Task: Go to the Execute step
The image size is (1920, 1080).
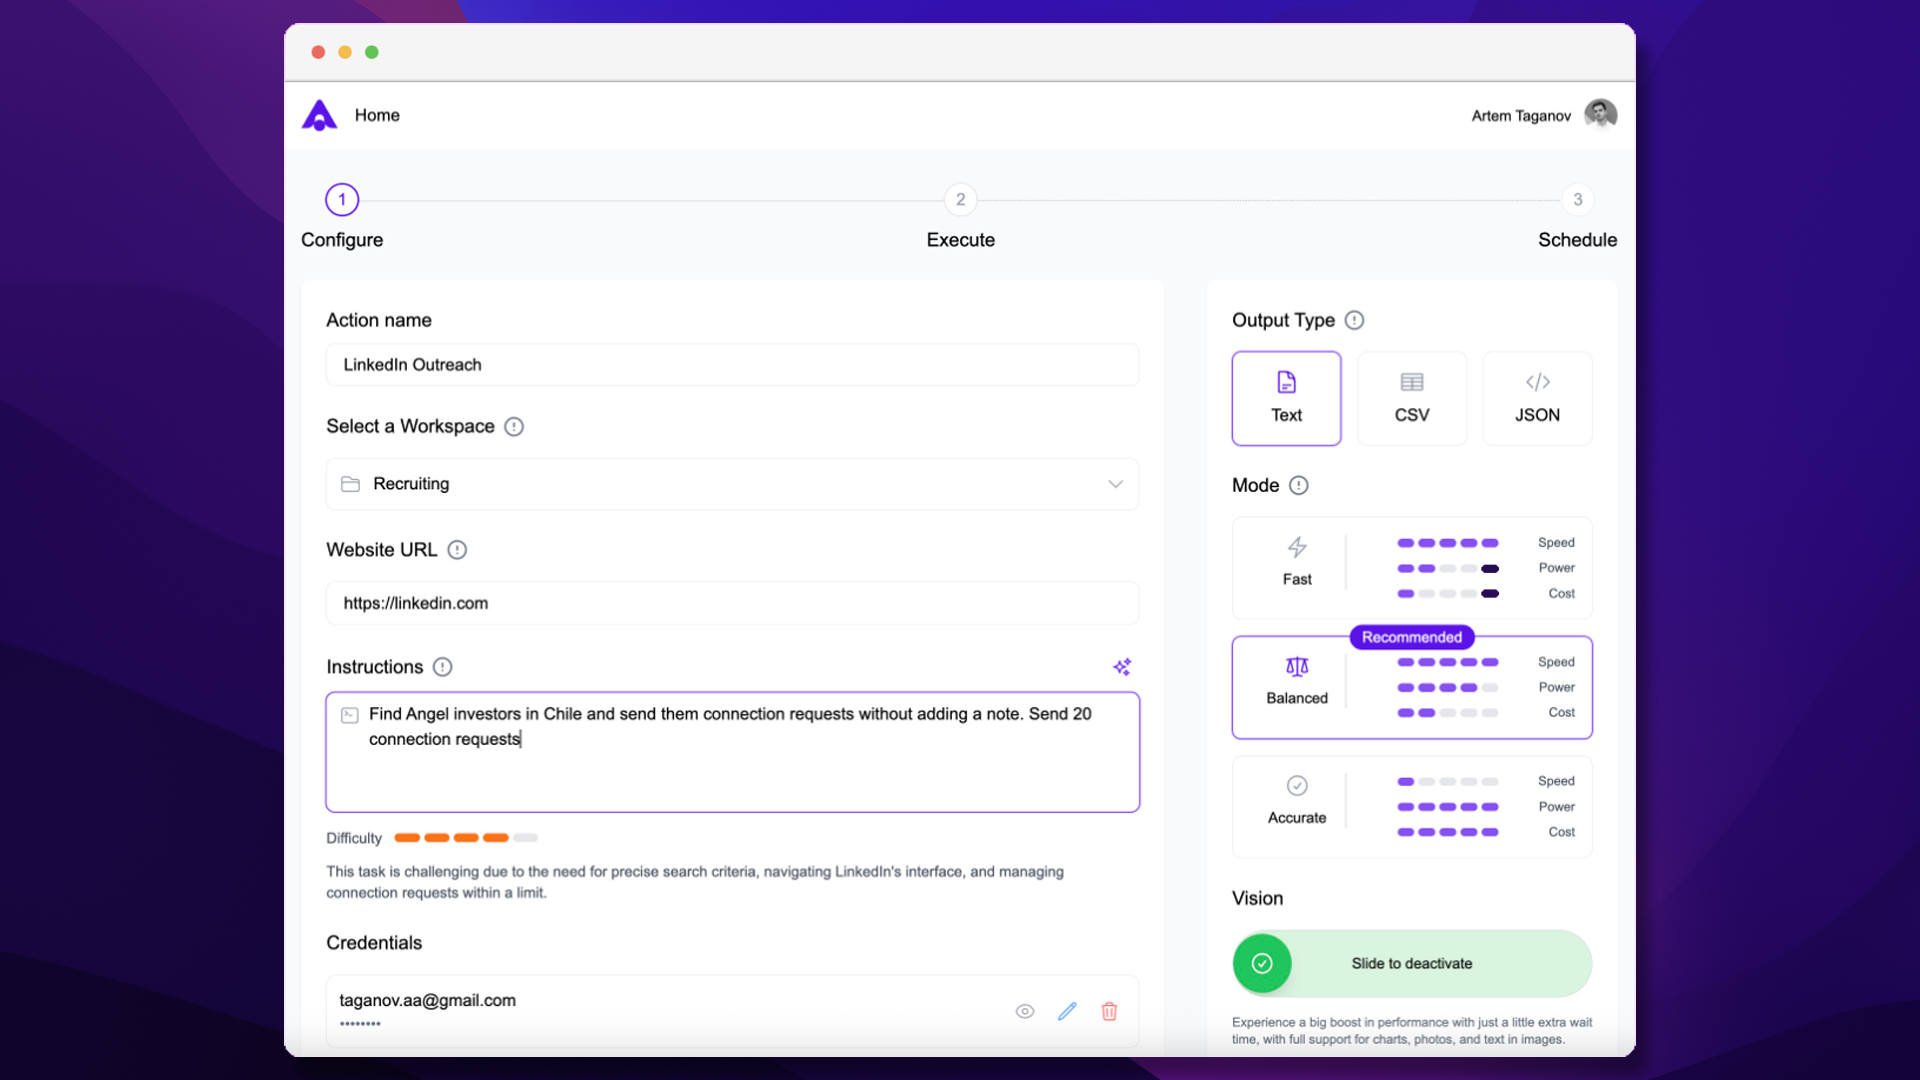Action: [x=960, y=200]
